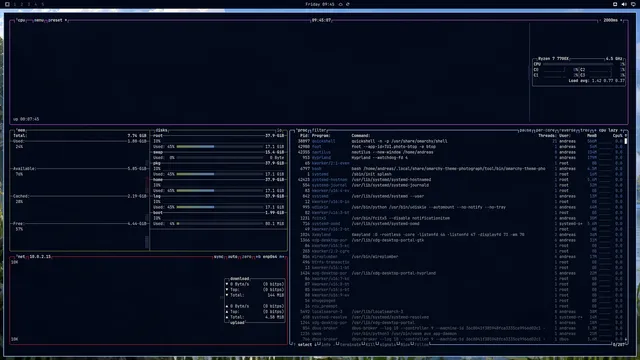Select previous sort column with left arrow
This screenshot has width=640, height=360.
(x=596, y=130)
